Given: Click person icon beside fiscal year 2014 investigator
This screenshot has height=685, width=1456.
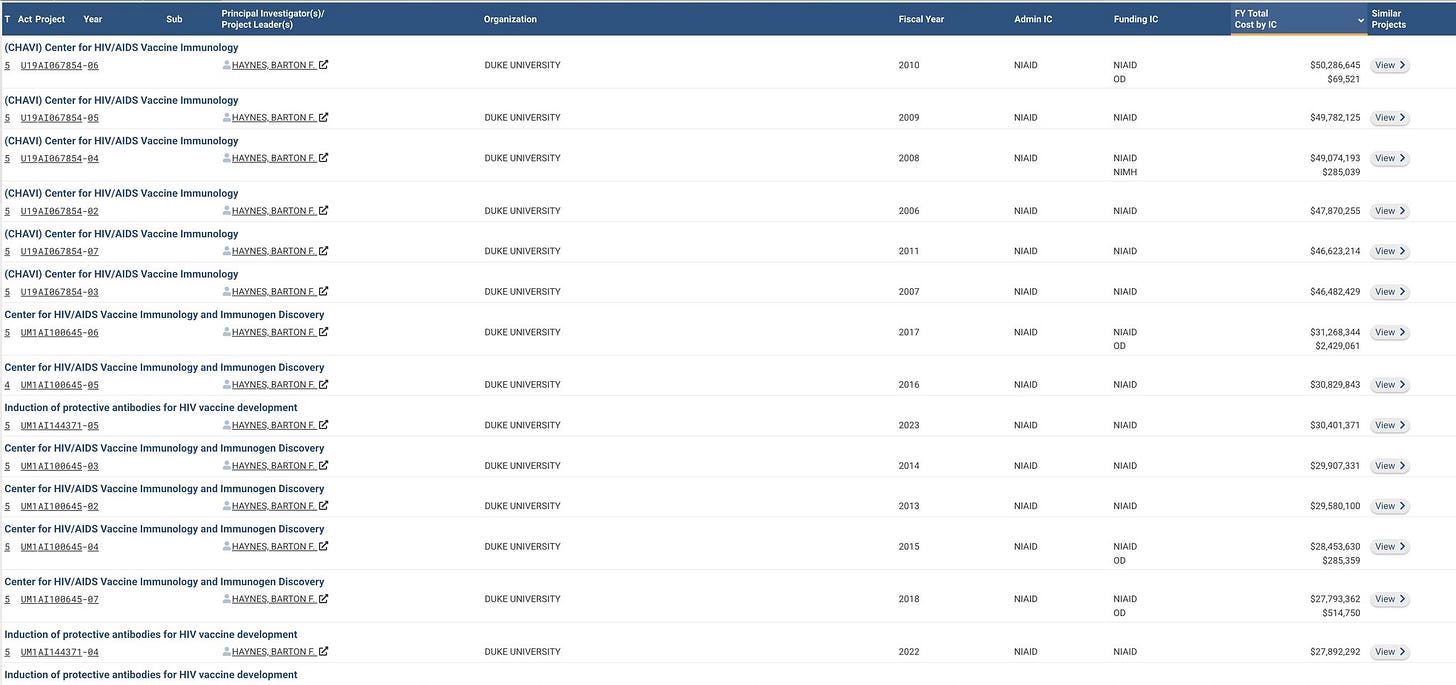Looking at the screenshot, I should coord(227,466).
